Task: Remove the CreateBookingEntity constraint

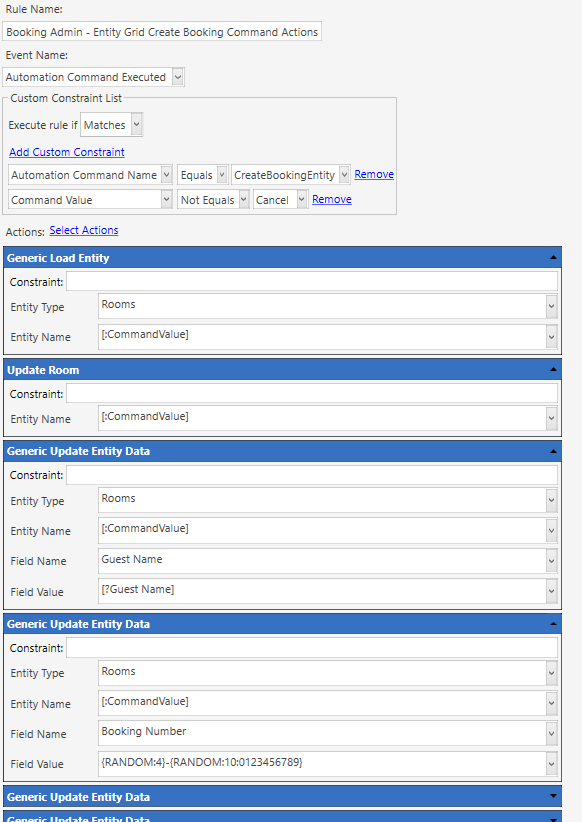Action: [x=374, y=174]
